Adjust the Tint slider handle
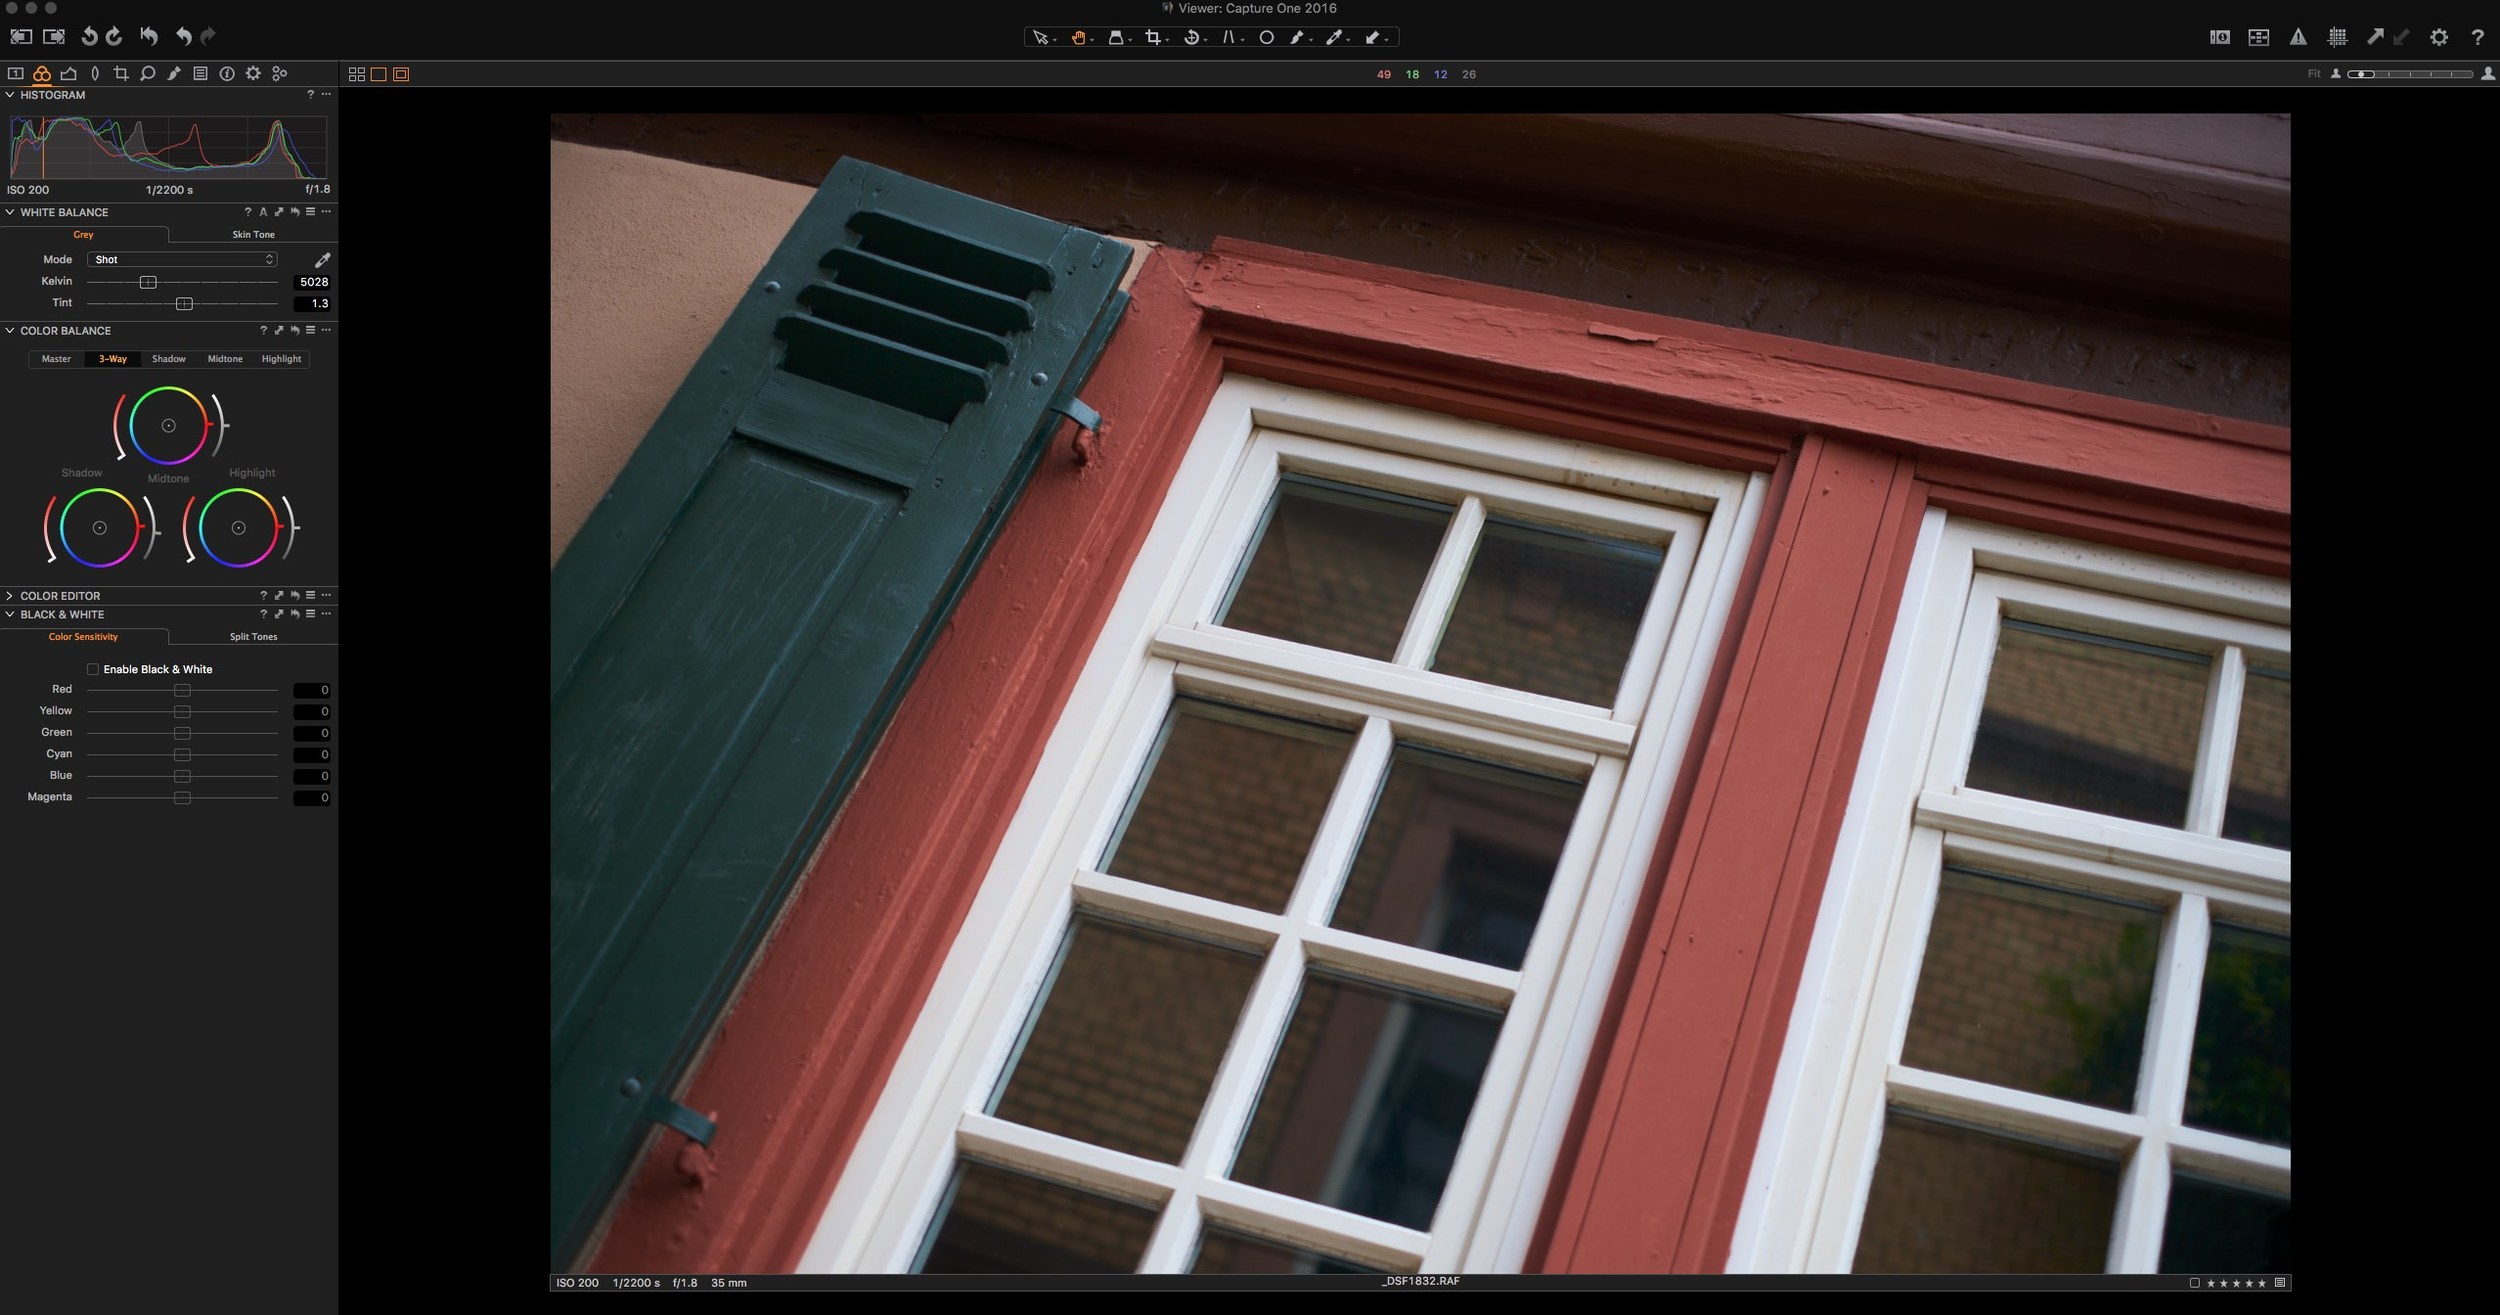 click(x=184, y=303)
